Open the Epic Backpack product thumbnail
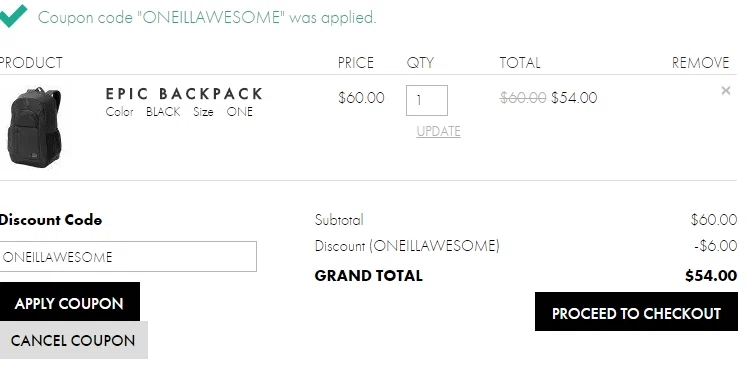Image resolution: width=748 pixels, height=367 pixels. click(x=34, y=127)
